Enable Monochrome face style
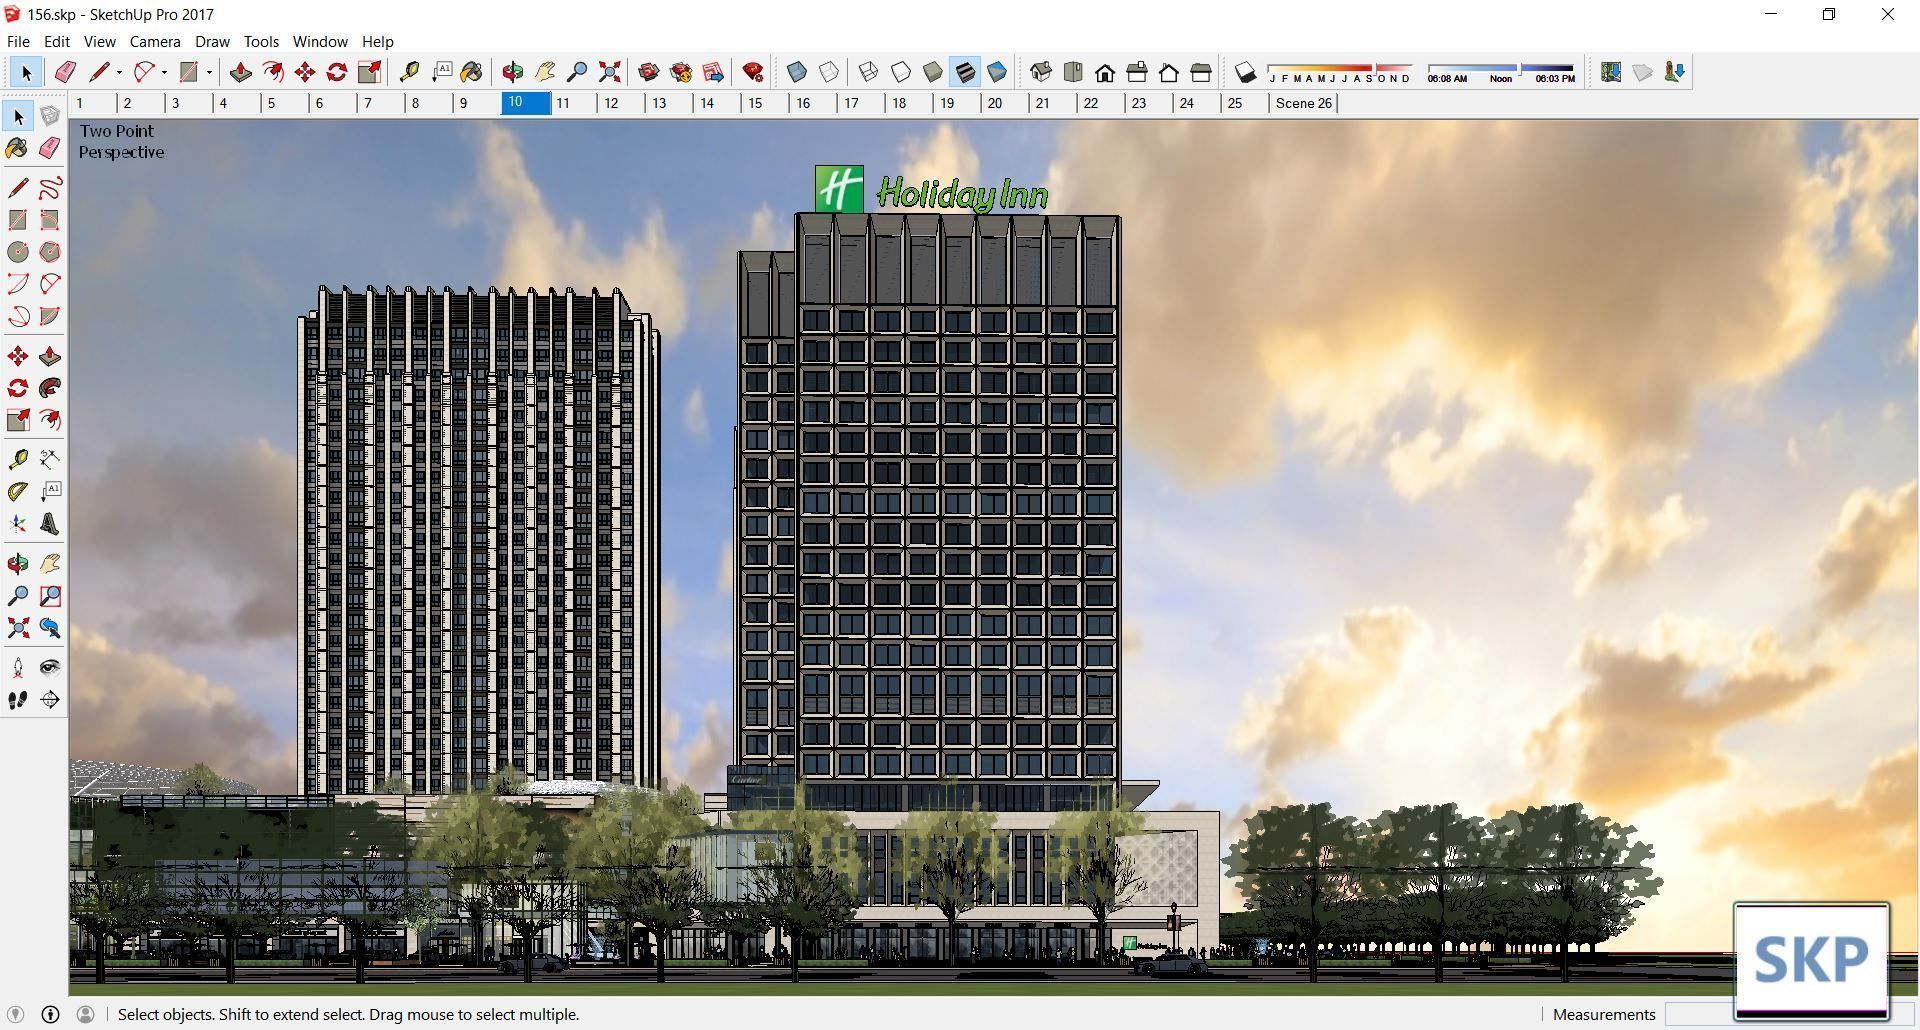The image size is (1920, 1030). tap(997, 72)
